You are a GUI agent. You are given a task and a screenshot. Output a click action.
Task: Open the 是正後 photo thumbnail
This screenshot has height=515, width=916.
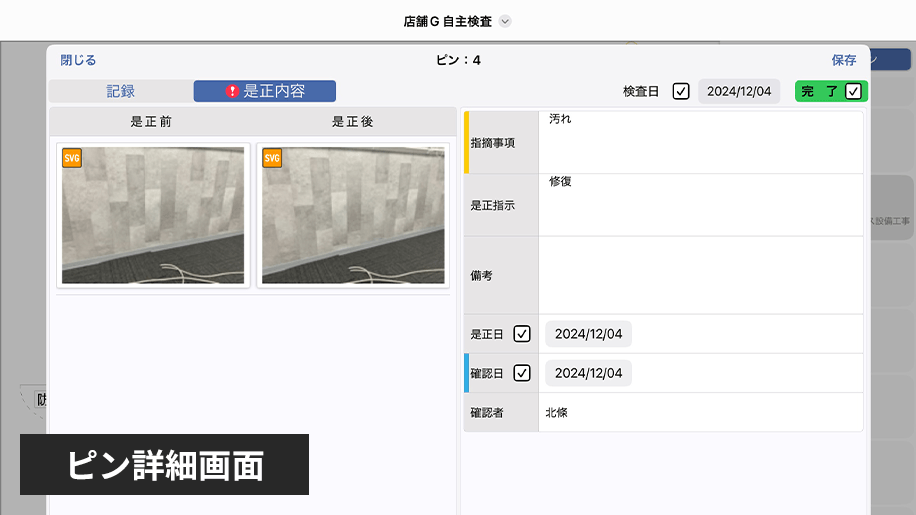353,215
